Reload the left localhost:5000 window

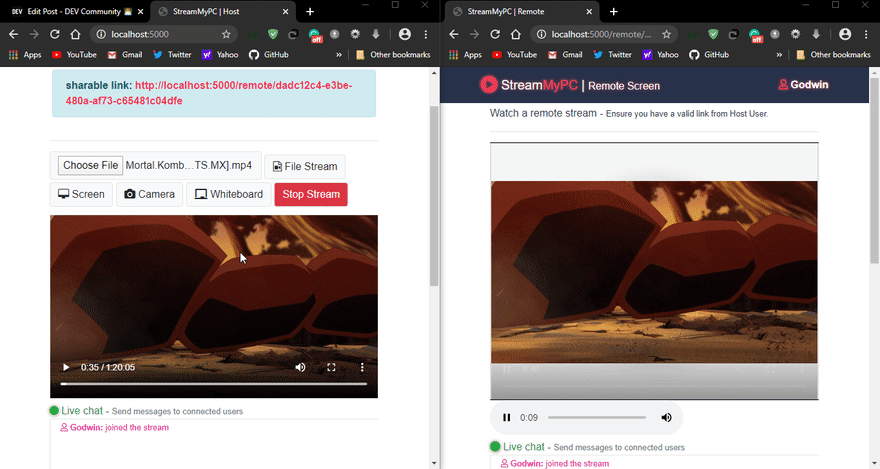pyautogui.click(x=54, y=34)
